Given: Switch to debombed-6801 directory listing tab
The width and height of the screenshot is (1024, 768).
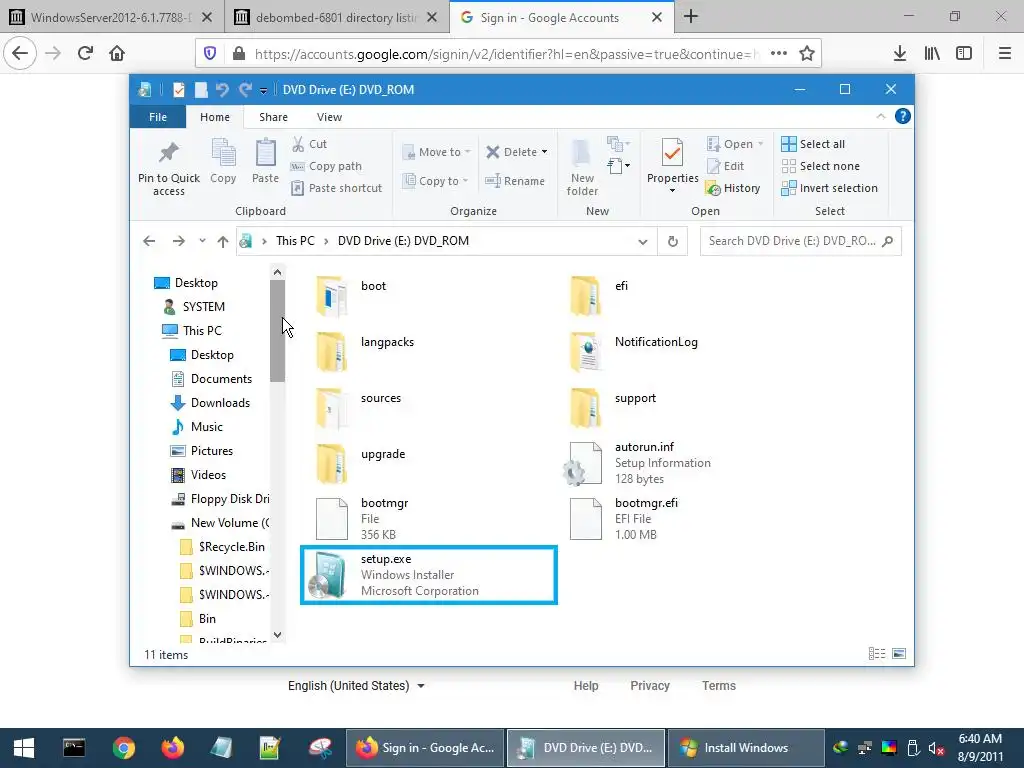Looking at the screenshot, I should 337,17.
